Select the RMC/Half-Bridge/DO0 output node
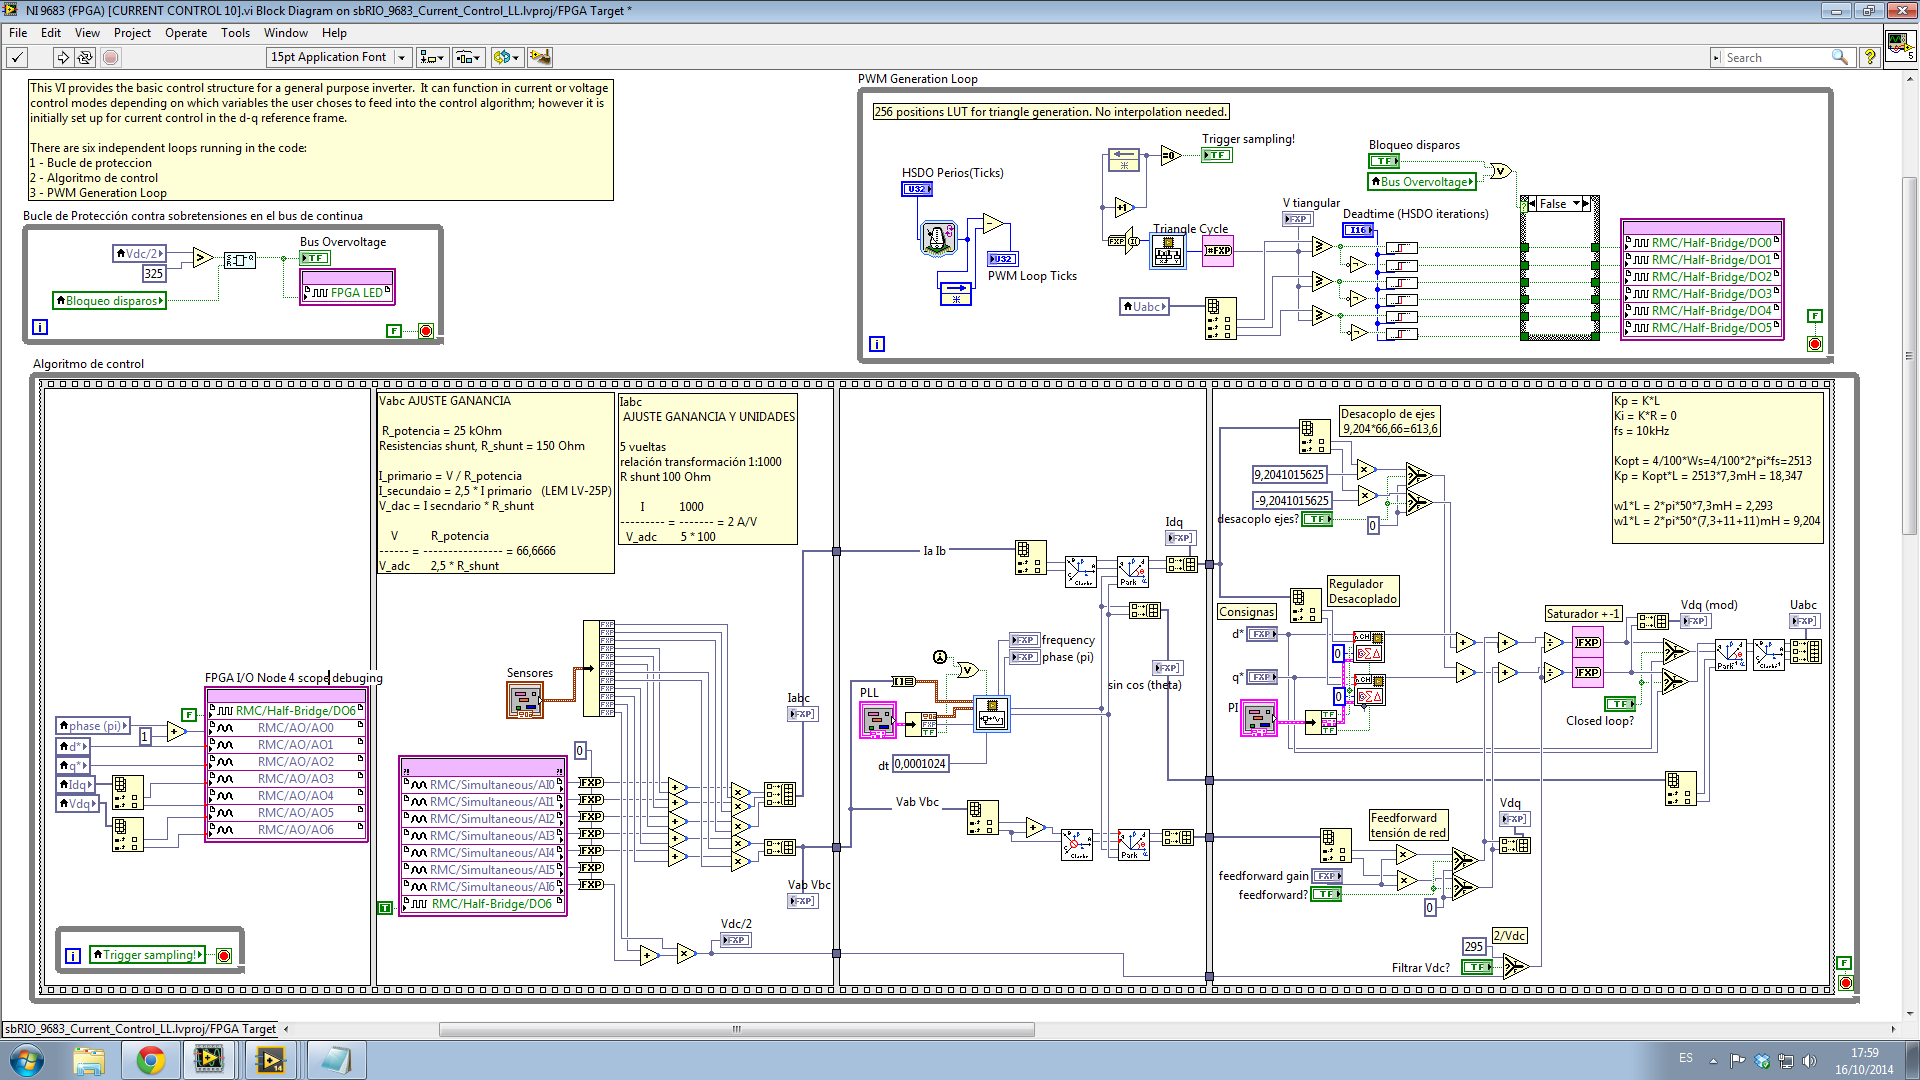 pyautogui.click(x=1702, y=243)
